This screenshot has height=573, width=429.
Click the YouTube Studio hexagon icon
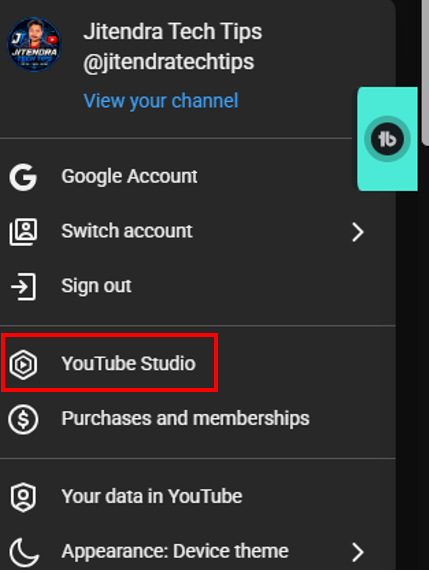coord(23,364)
